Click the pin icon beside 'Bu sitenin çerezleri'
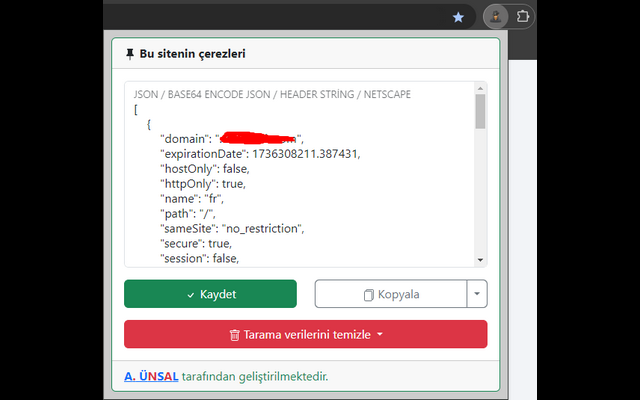 pyautogui.click(x=130, y=54)
